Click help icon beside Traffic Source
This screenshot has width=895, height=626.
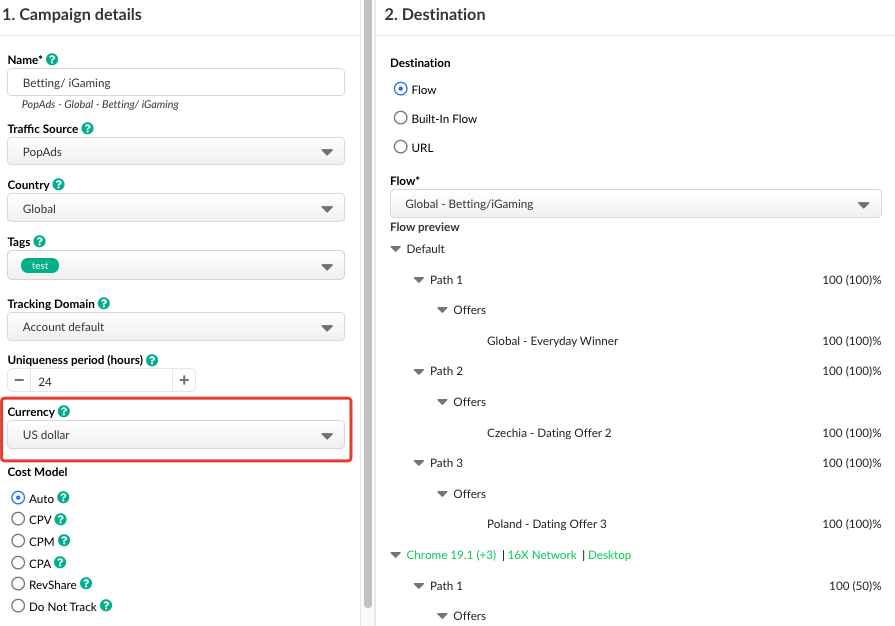(88, 129)
